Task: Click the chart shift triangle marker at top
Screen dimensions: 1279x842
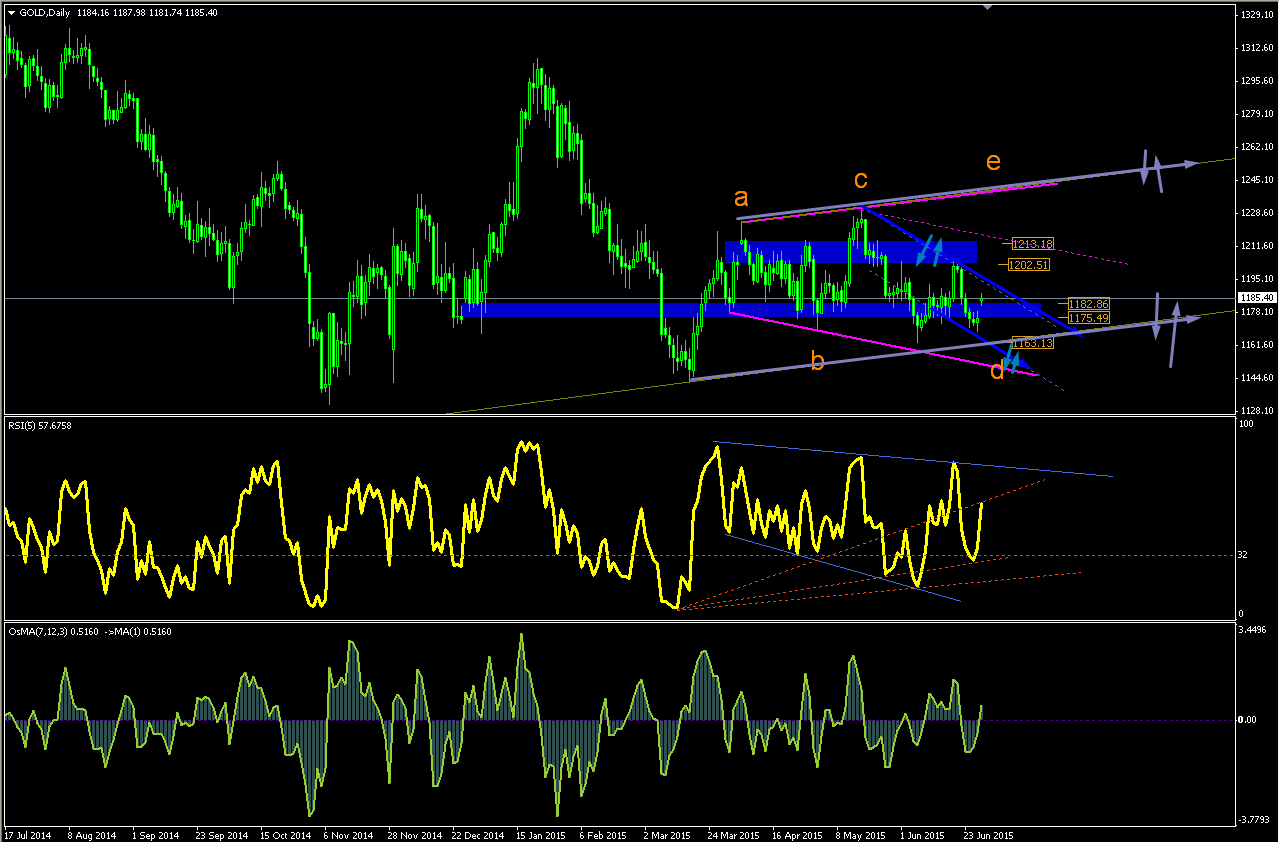Action: 988,7
